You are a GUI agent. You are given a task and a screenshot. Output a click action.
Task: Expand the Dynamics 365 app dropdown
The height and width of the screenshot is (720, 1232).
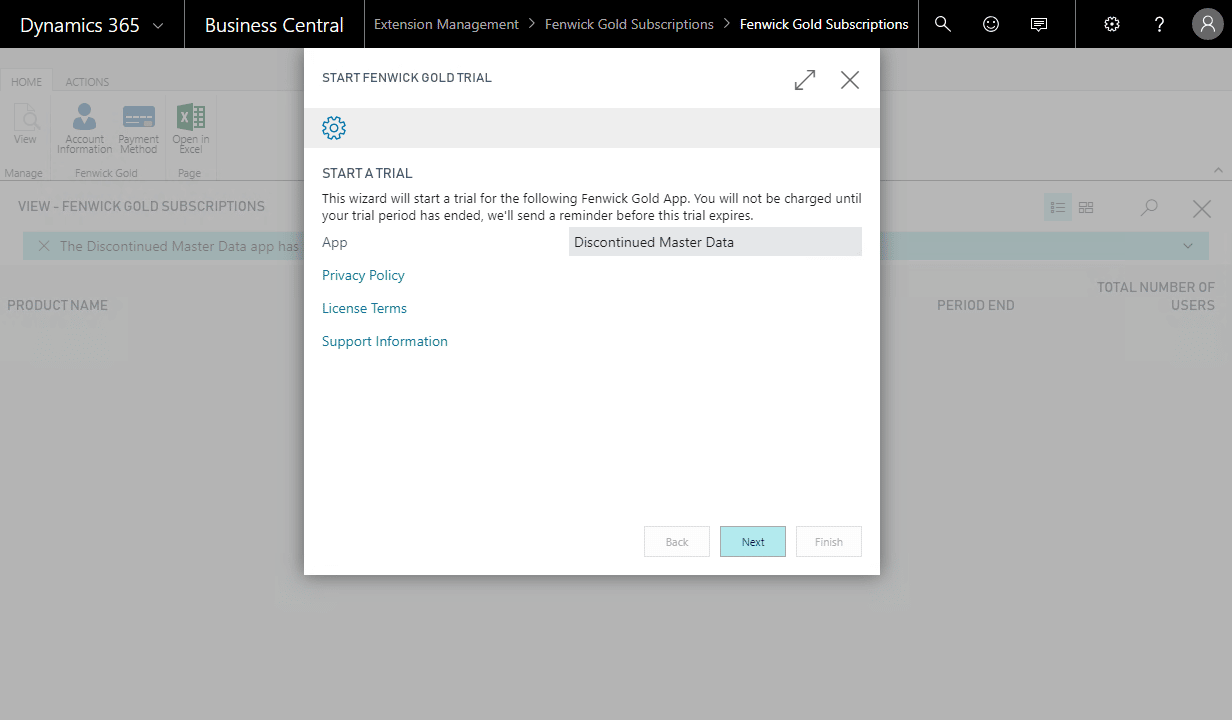158,26
